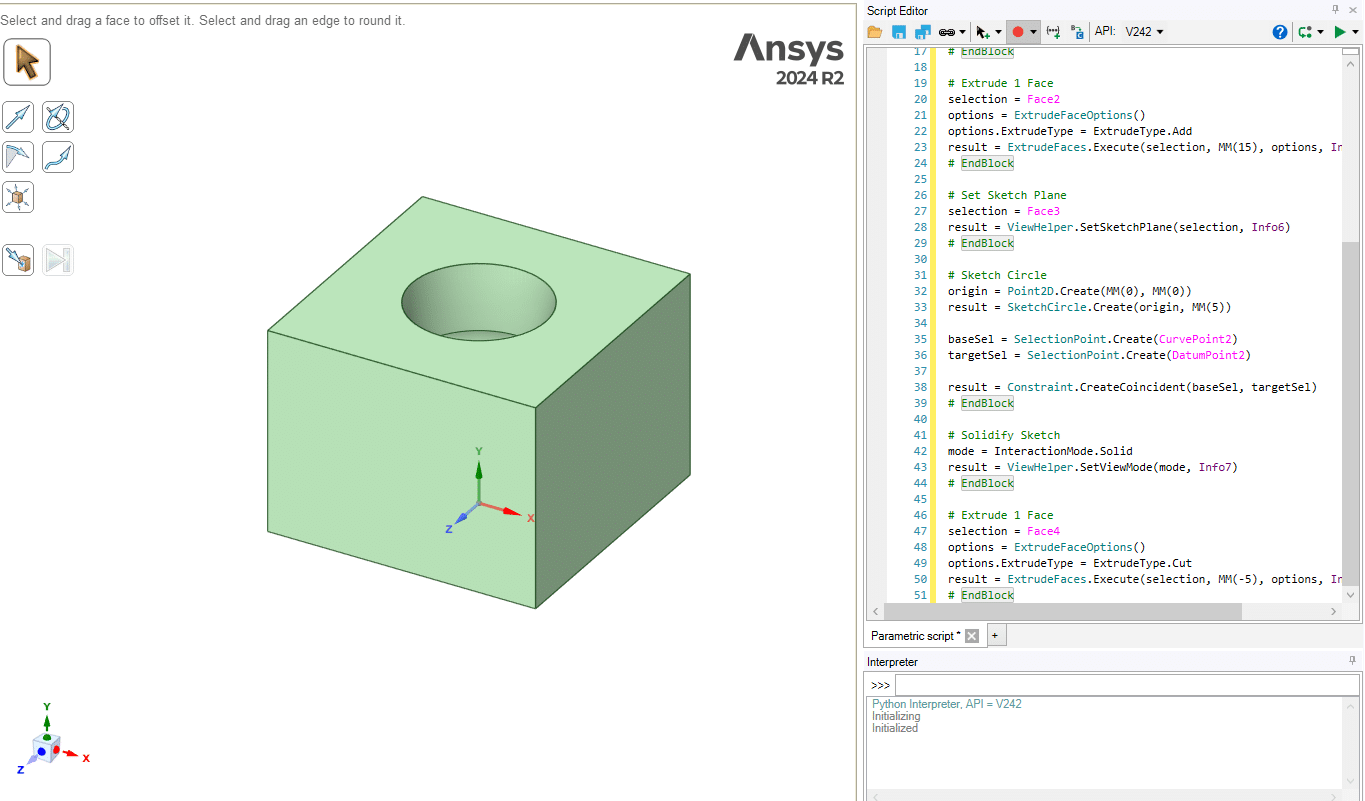Screen dimensions: 1365x801
Task: Click the Draft tool guide icon
Action: click(18, 157)
